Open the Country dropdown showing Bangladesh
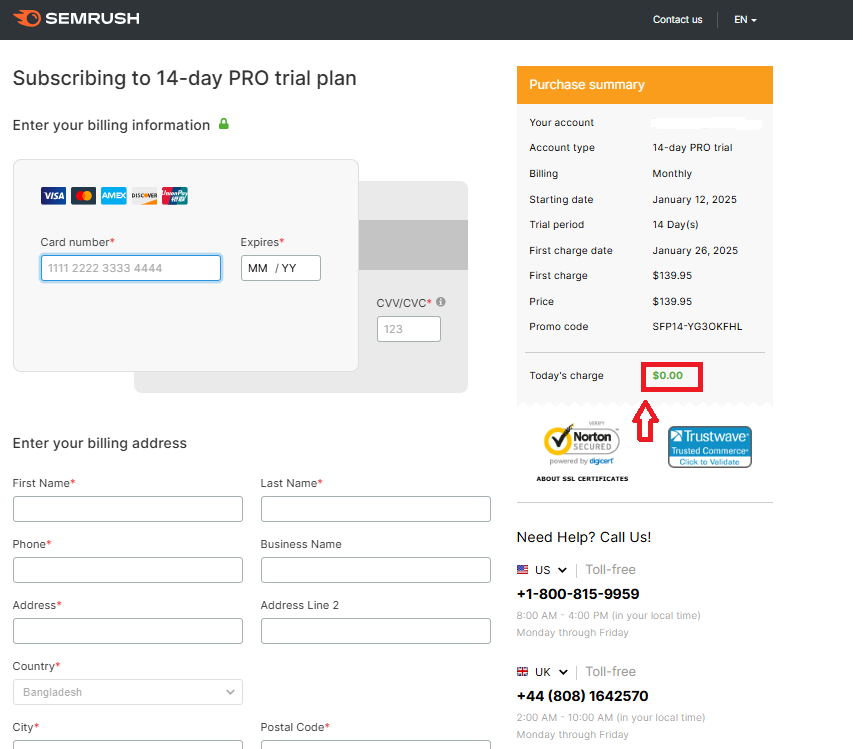The height and width of the screenshot is (749, 853). (x=128, y=692)
